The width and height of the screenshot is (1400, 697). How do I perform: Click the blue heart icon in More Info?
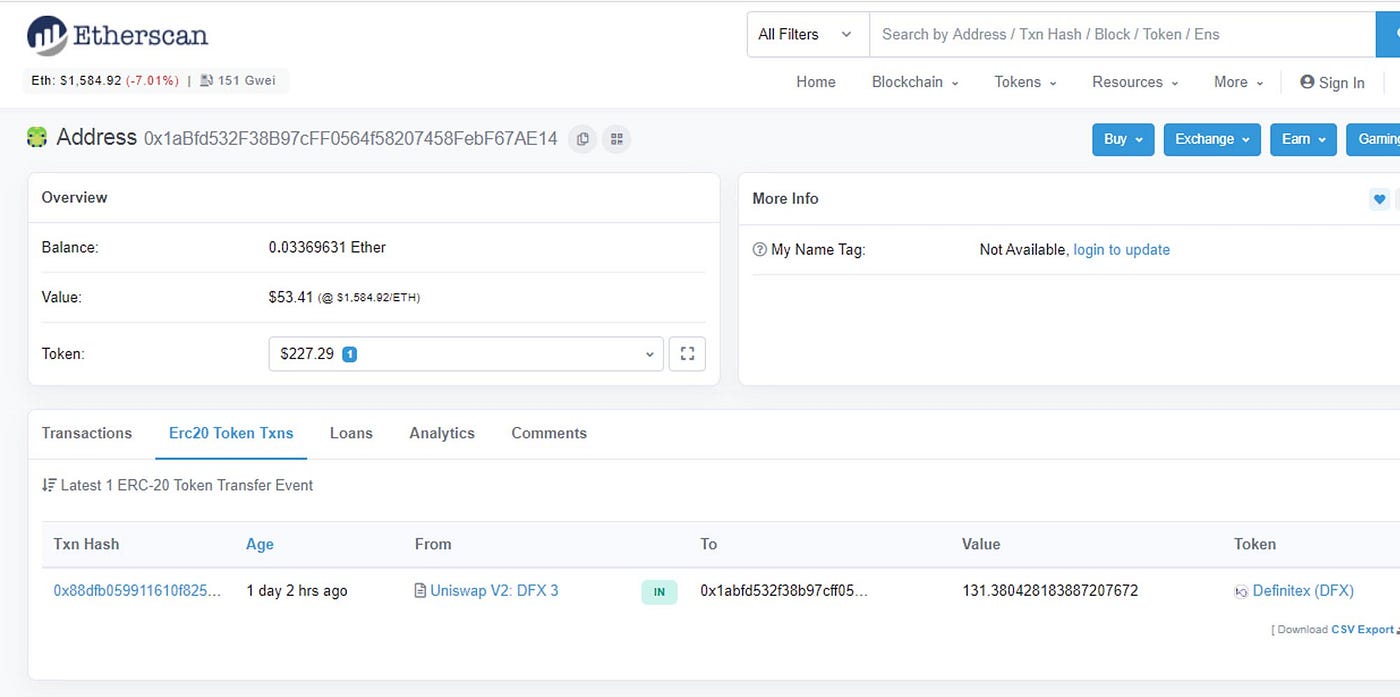[x=1379, y=199]
